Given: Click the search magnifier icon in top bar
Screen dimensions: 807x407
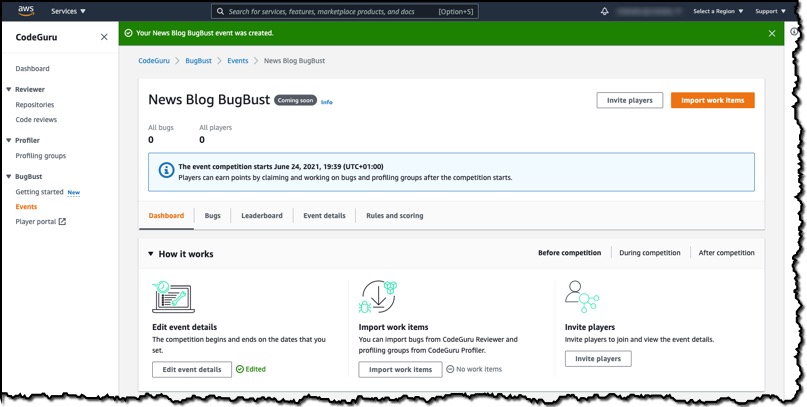Looking at the screenshot, I should point(220,11).
